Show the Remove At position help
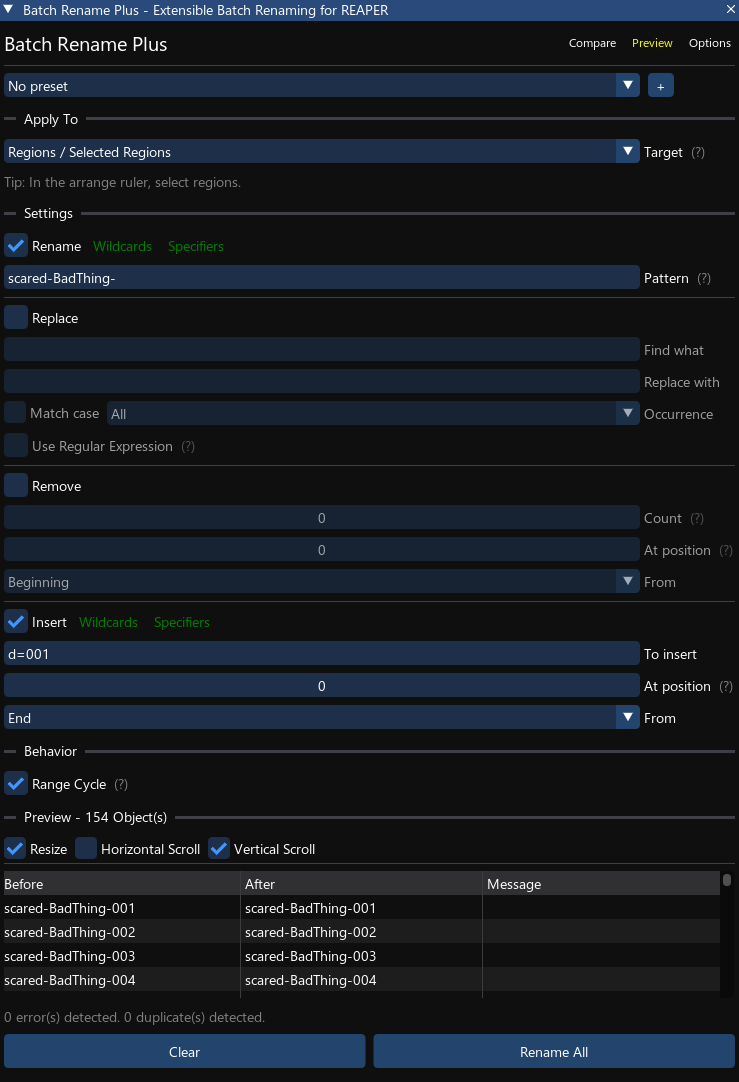739x1082 pixels. click(725, 551)
